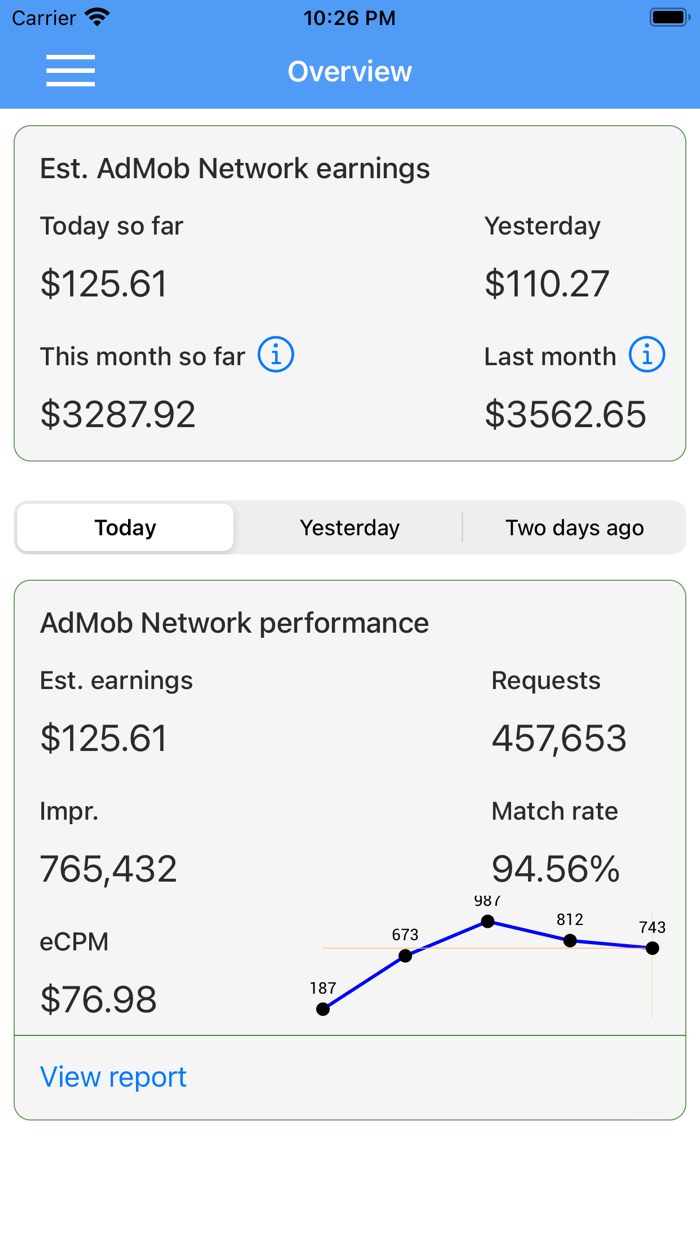
Task: Select the Today tab
Action: (x=124, y=527)
